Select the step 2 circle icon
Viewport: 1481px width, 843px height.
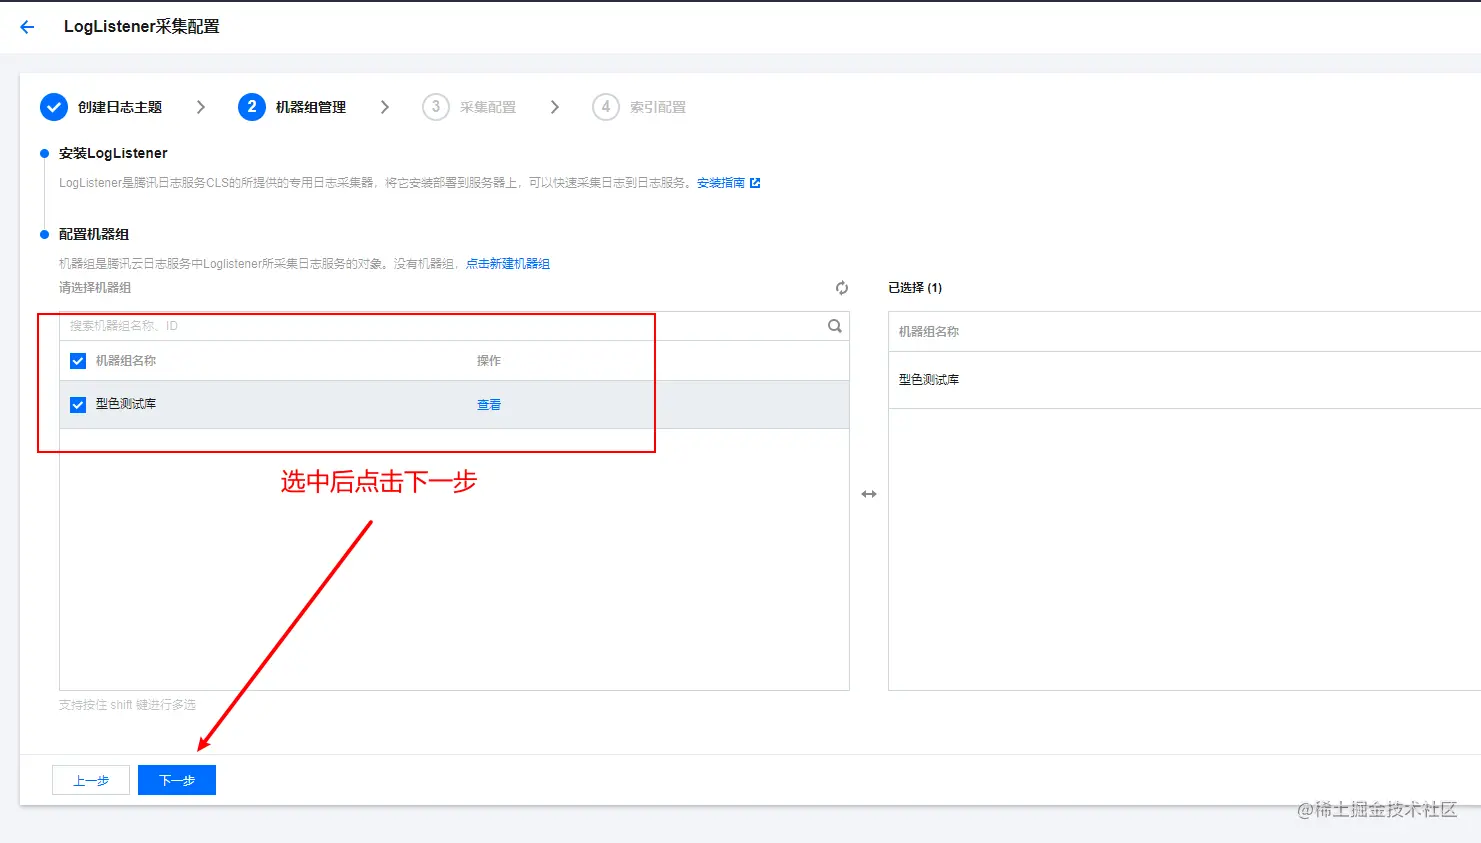tap(252, 107)
